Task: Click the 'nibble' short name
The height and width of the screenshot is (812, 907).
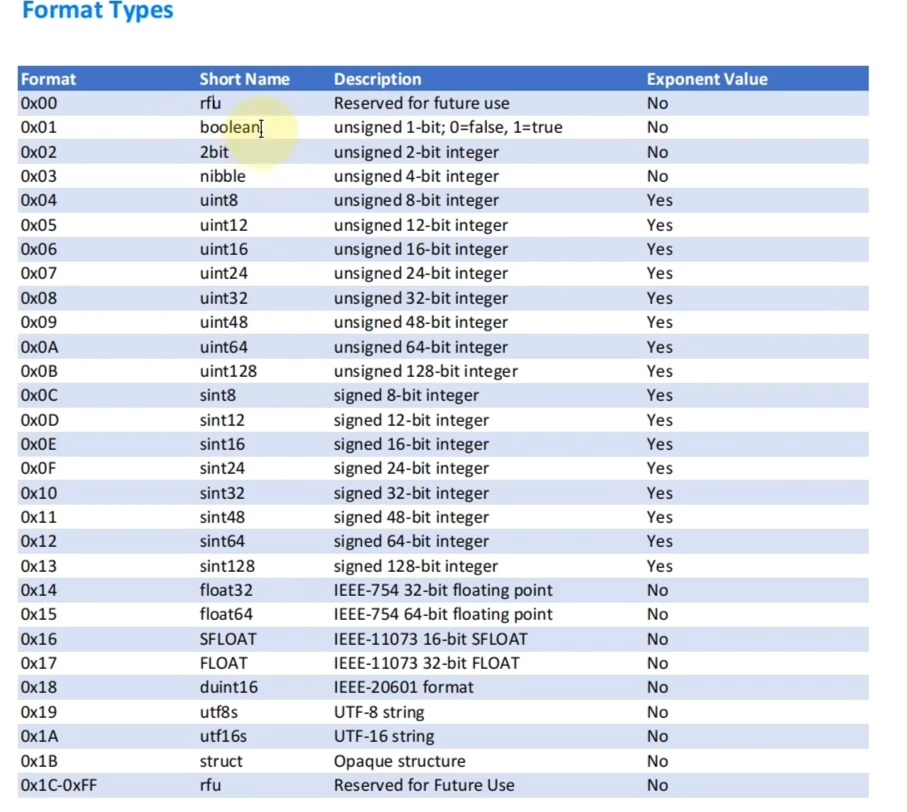Action: pyautogui.click(x=223, y=176)
